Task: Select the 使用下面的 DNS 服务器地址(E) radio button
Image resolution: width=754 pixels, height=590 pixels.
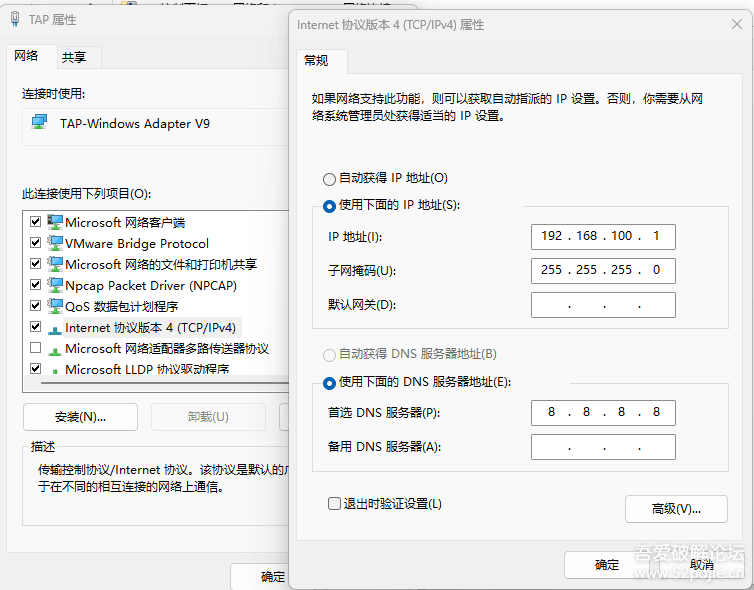Action: [329, 383]
